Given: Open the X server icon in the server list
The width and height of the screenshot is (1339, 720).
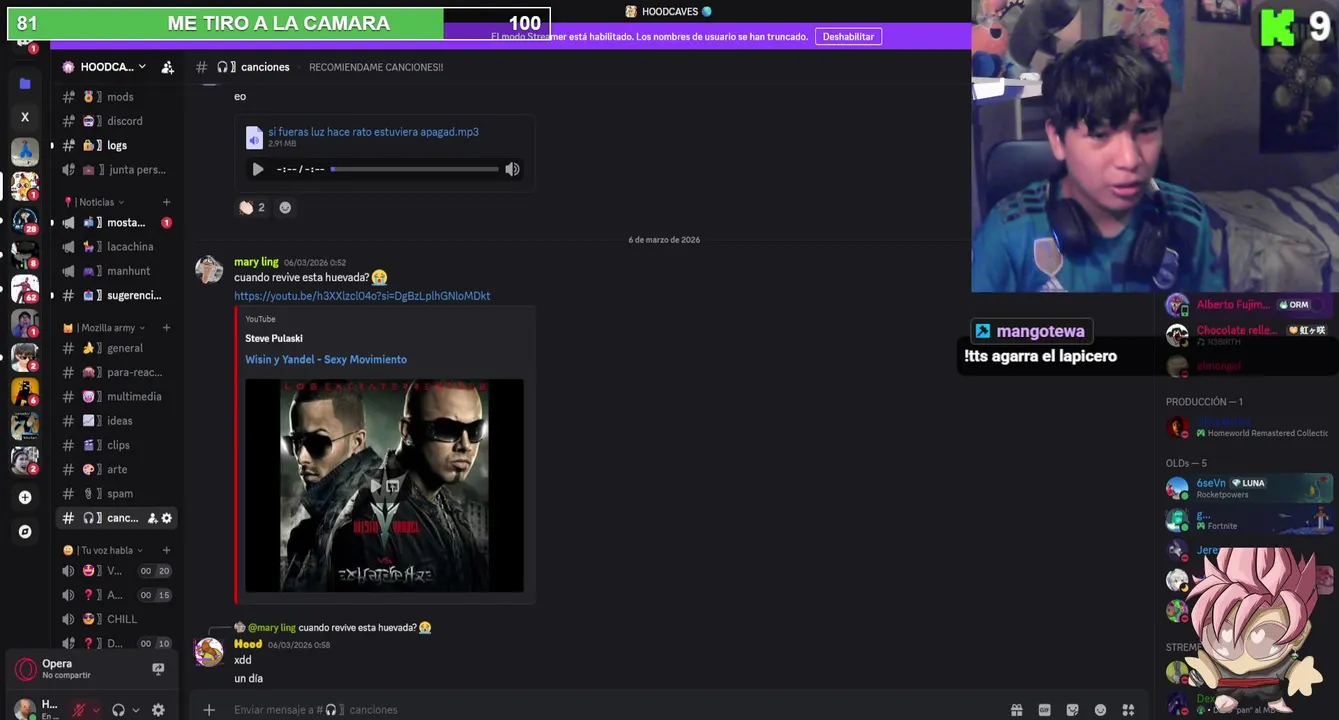Looking at the screenshot, I should pyautogui.click(x=25, y=117).
